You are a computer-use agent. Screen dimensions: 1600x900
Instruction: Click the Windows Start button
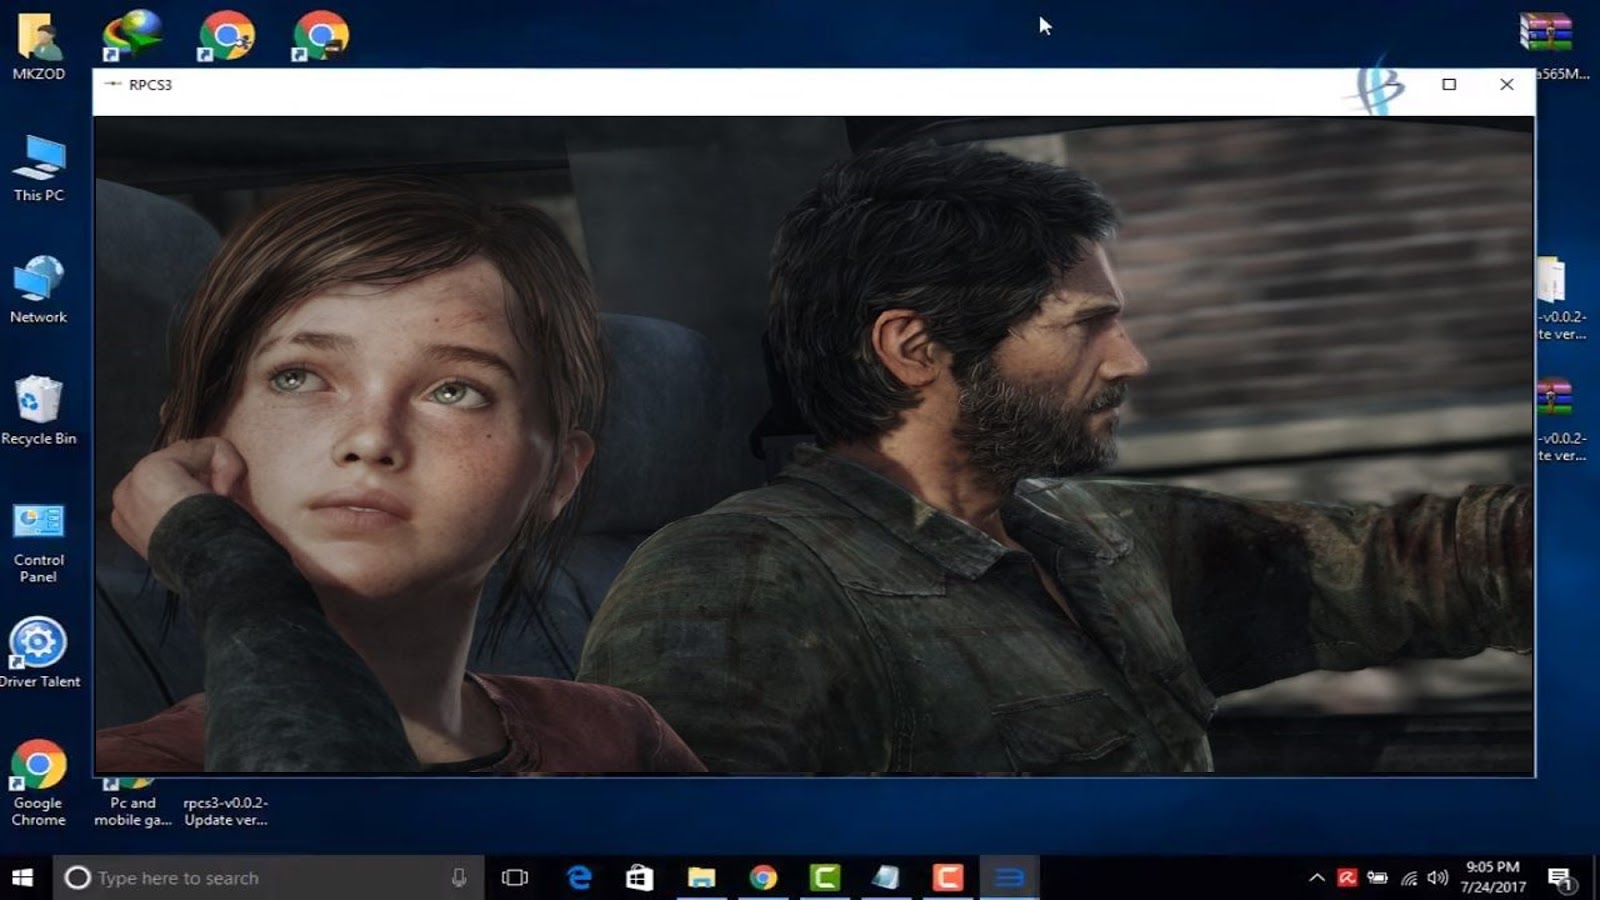(x=22, y=878)
